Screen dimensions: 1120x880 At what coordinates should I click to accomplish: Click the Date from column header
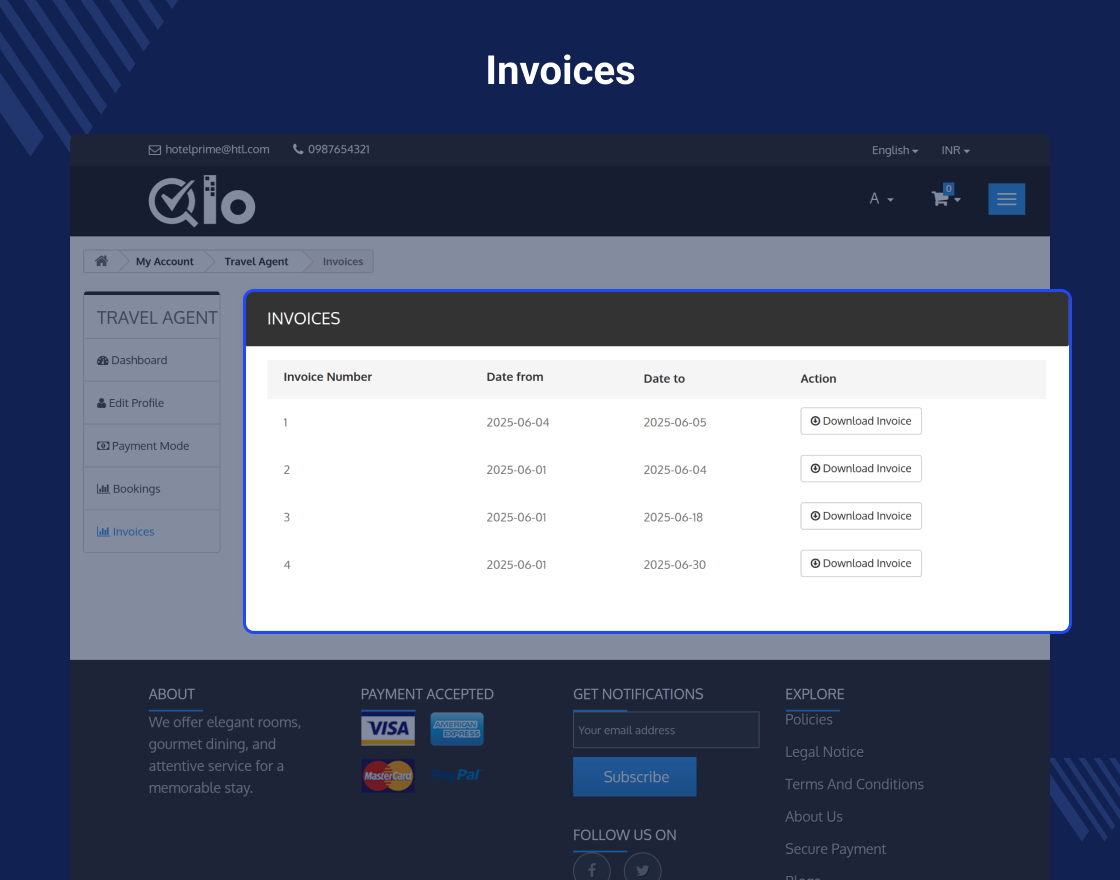[515, 377]
